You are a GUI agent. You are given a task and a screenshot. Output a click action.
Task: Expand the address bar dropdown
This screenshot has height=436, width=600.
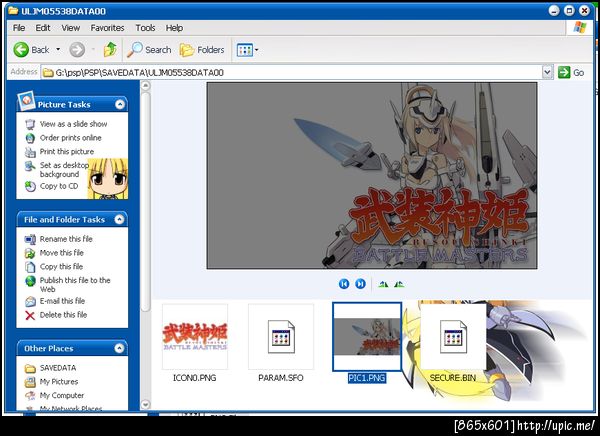pyautogui.click(x=547, y=72)
